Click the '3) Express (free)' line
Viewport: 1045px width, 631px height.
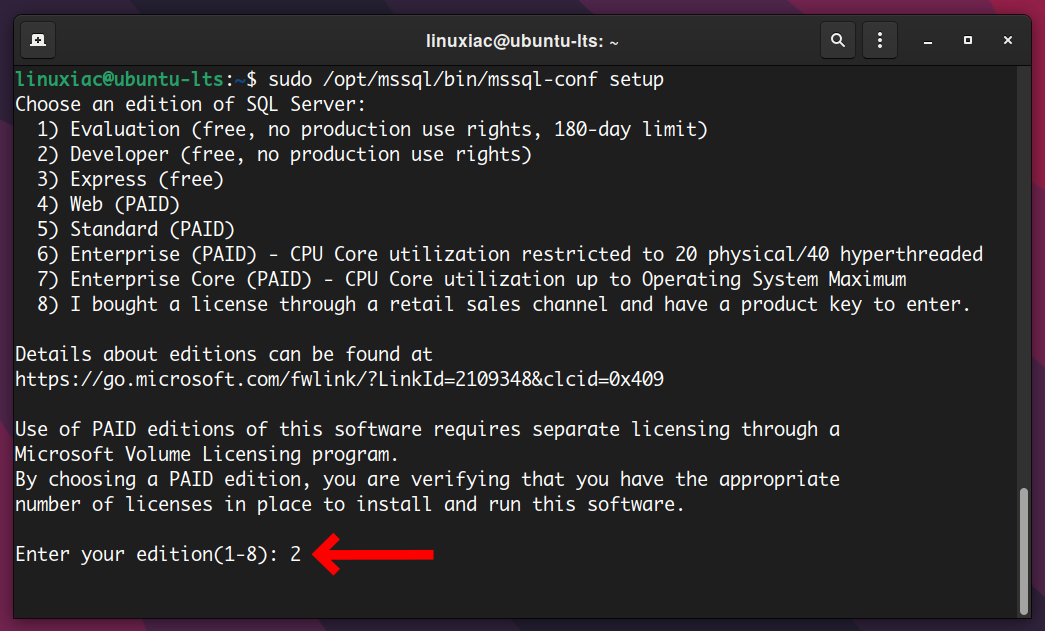point(131,179)
